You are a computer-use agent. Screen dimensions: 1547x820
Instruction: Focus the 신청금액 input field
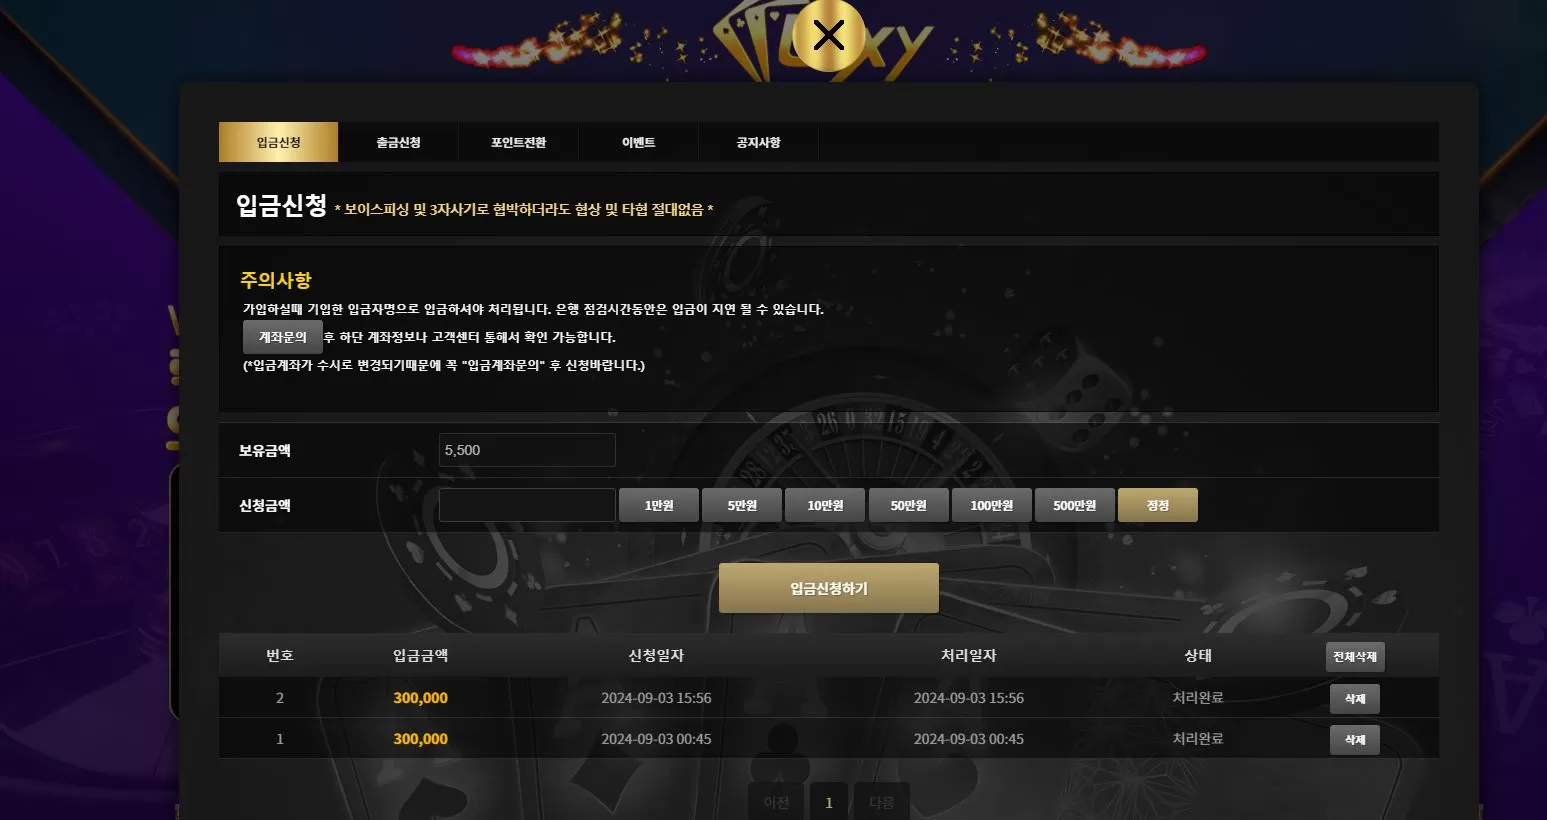527,505
